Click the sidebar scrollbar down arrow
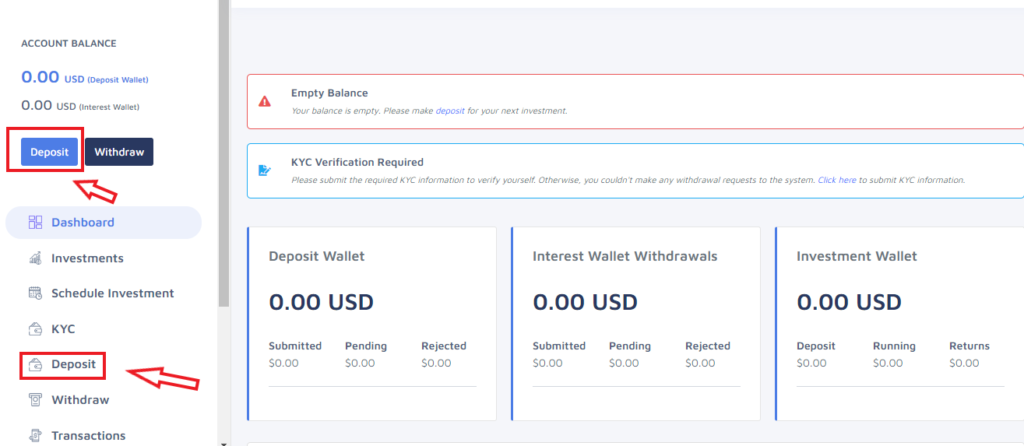This screenshot has height=446, width=1024. pyautogui.click(x=223, y=443)
